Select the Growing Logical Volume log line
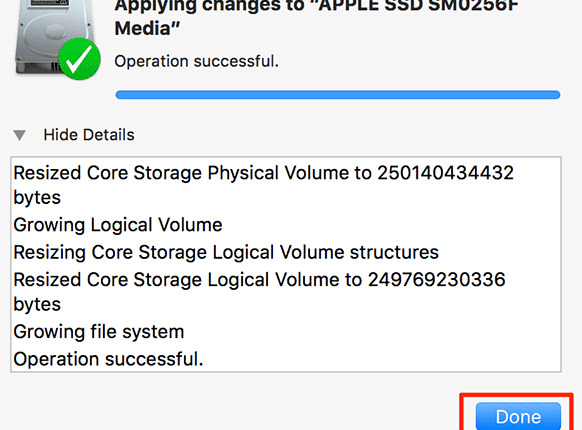Viewport: 582px width, 430px height. tap(118, 225)
